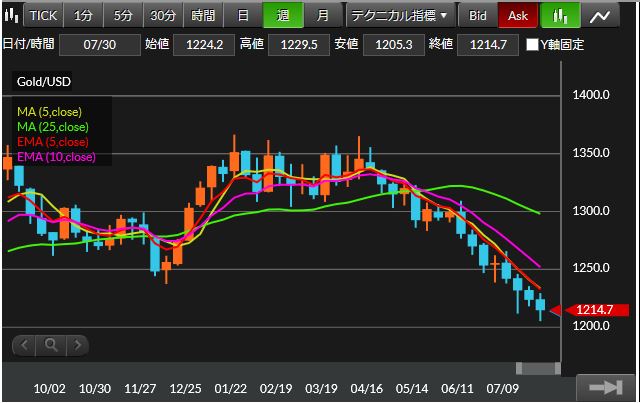Click the 1250.0 price axis label
Image resolution: width=640 pixels, height=403 pixels.
[x=591, y=268]
